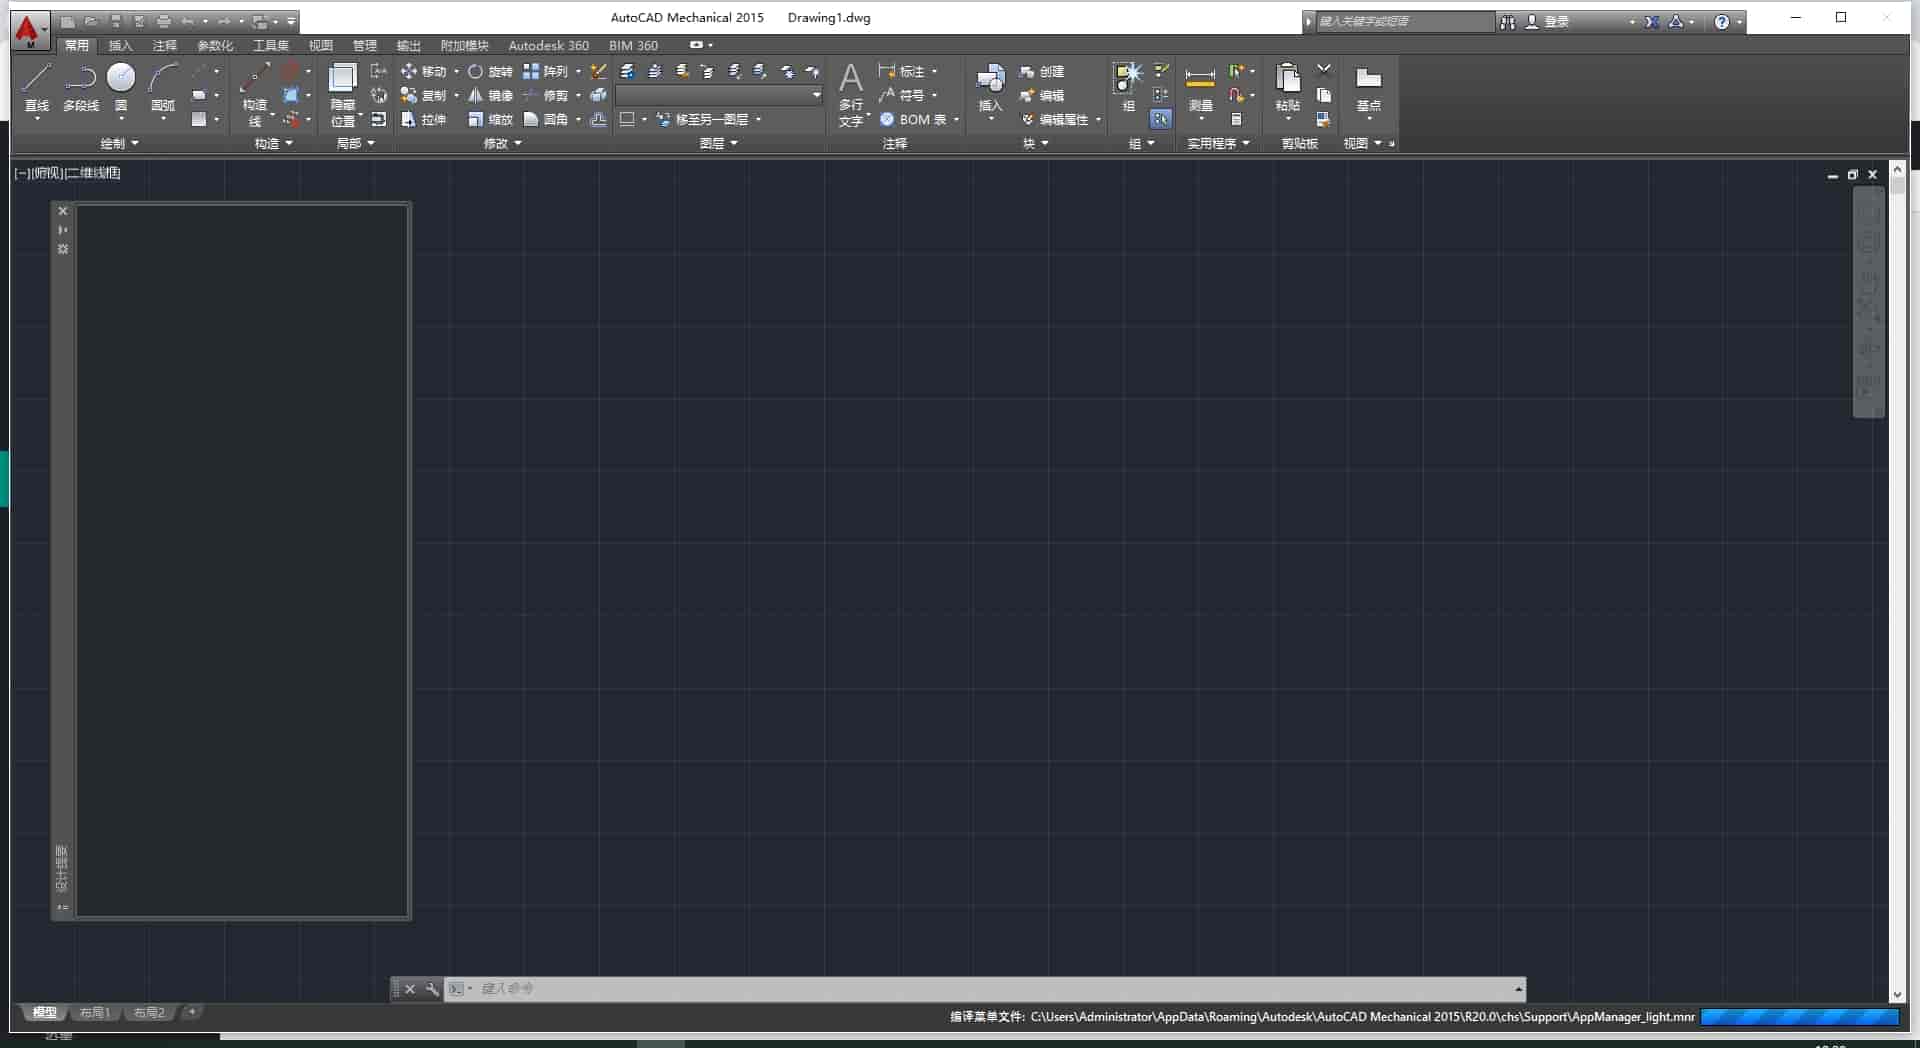
Task: Activate the 圆 Circle tool
Action: pyautogui.click(x=121, y=78)
